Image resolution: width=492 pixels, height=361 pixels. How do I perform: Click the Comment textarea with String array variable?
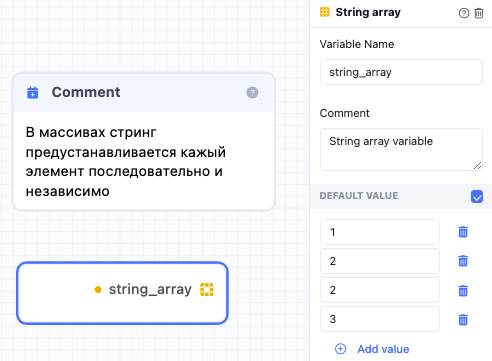click(x=401, y=149)
